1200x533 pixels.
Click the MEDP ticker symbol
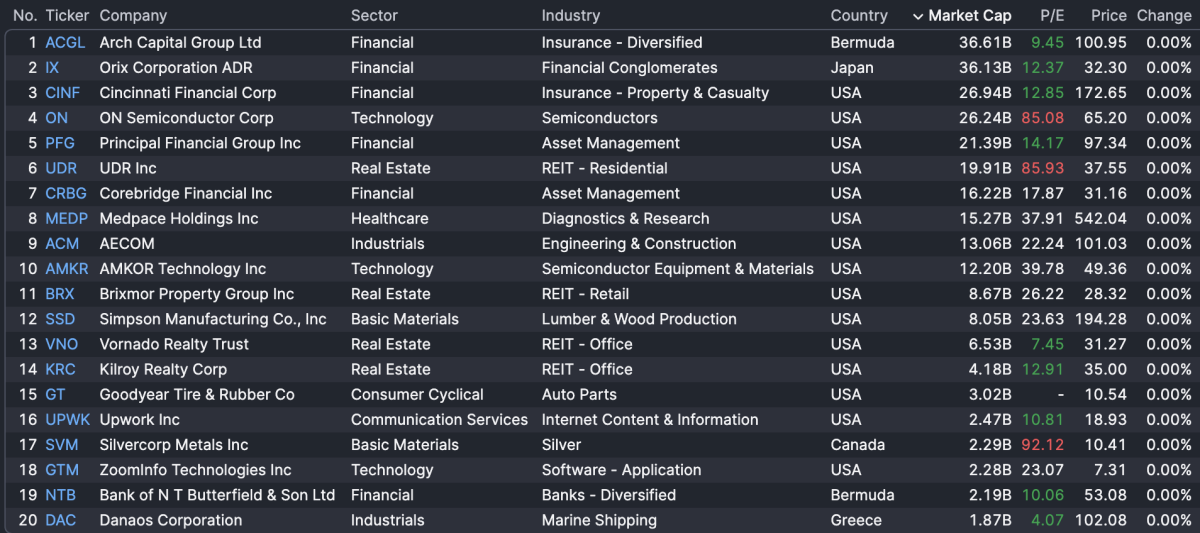coord(66,219)
